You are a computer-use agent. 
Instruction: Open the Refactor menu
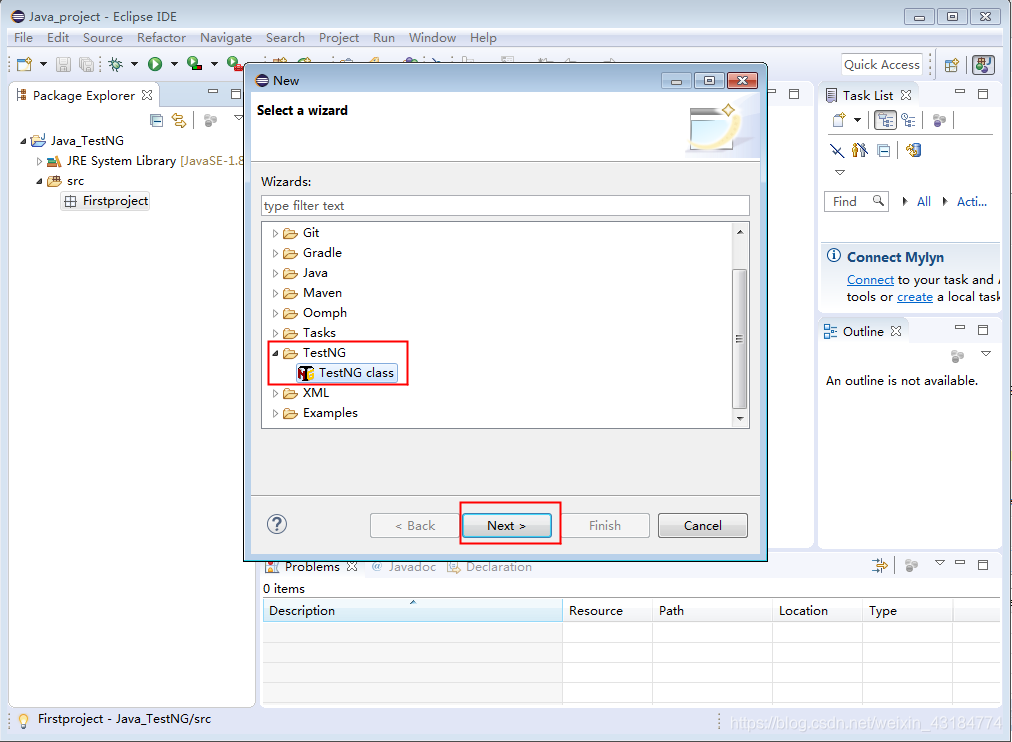(x=161, y=37)
